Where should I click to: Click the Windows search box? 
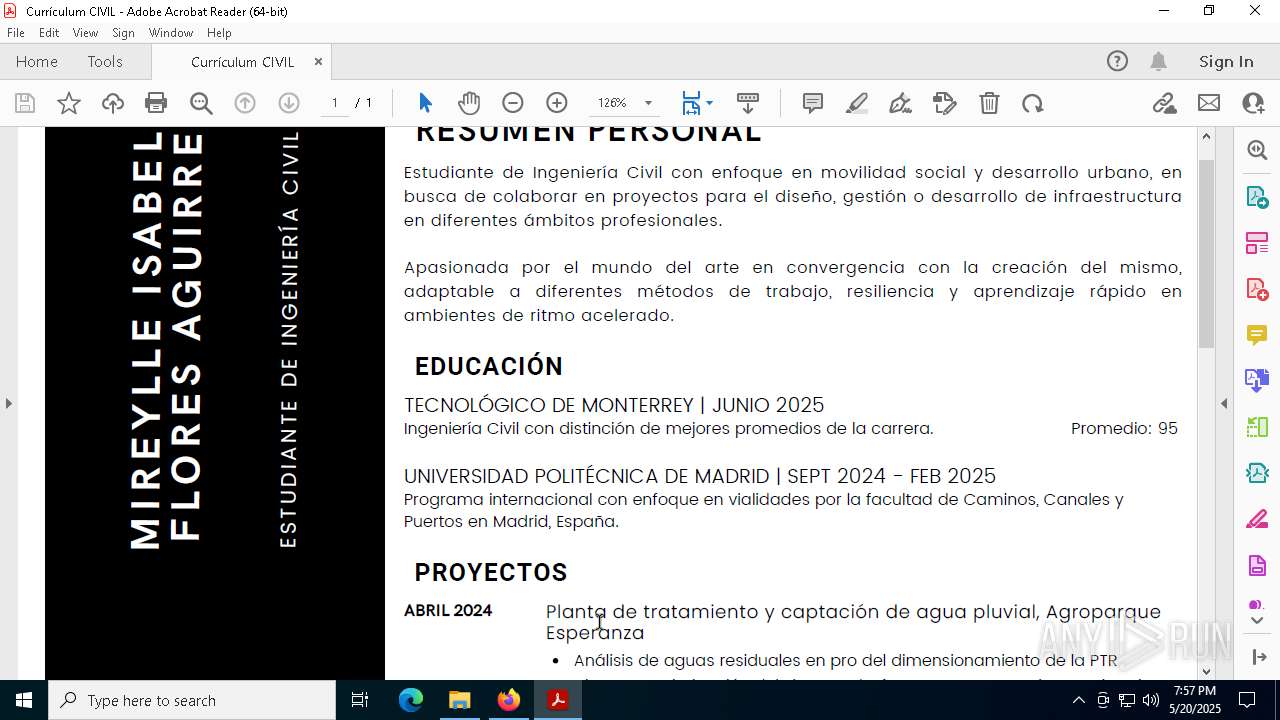click(192, 700)
